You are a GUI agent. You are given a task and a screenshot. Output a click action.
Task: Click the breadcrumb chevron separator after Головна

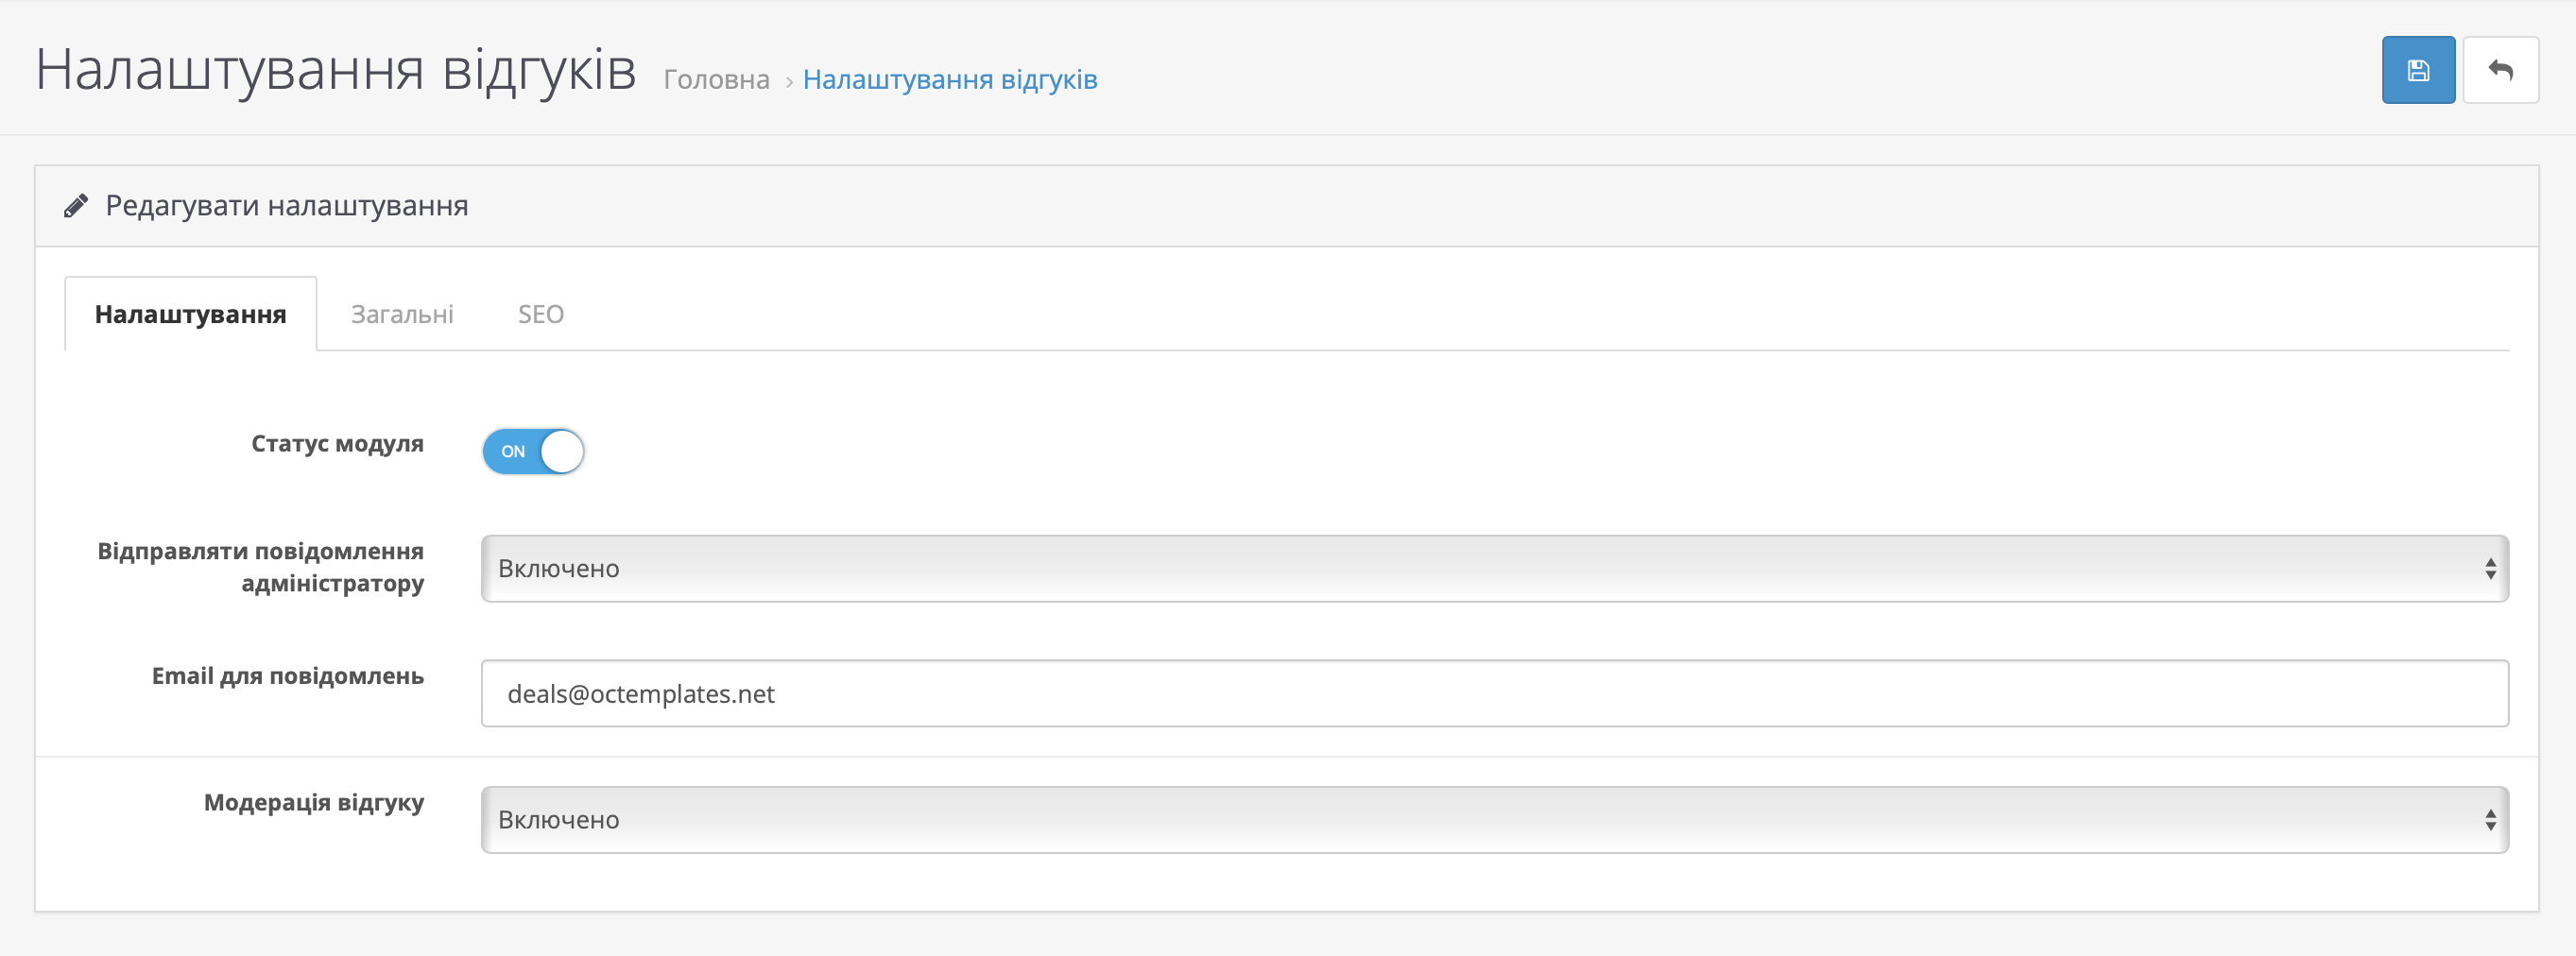[788, 81]
